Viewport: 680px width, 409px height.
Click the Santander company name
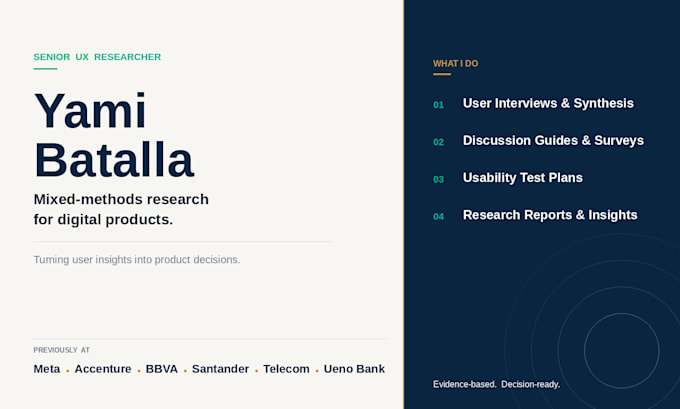(220, 369)
